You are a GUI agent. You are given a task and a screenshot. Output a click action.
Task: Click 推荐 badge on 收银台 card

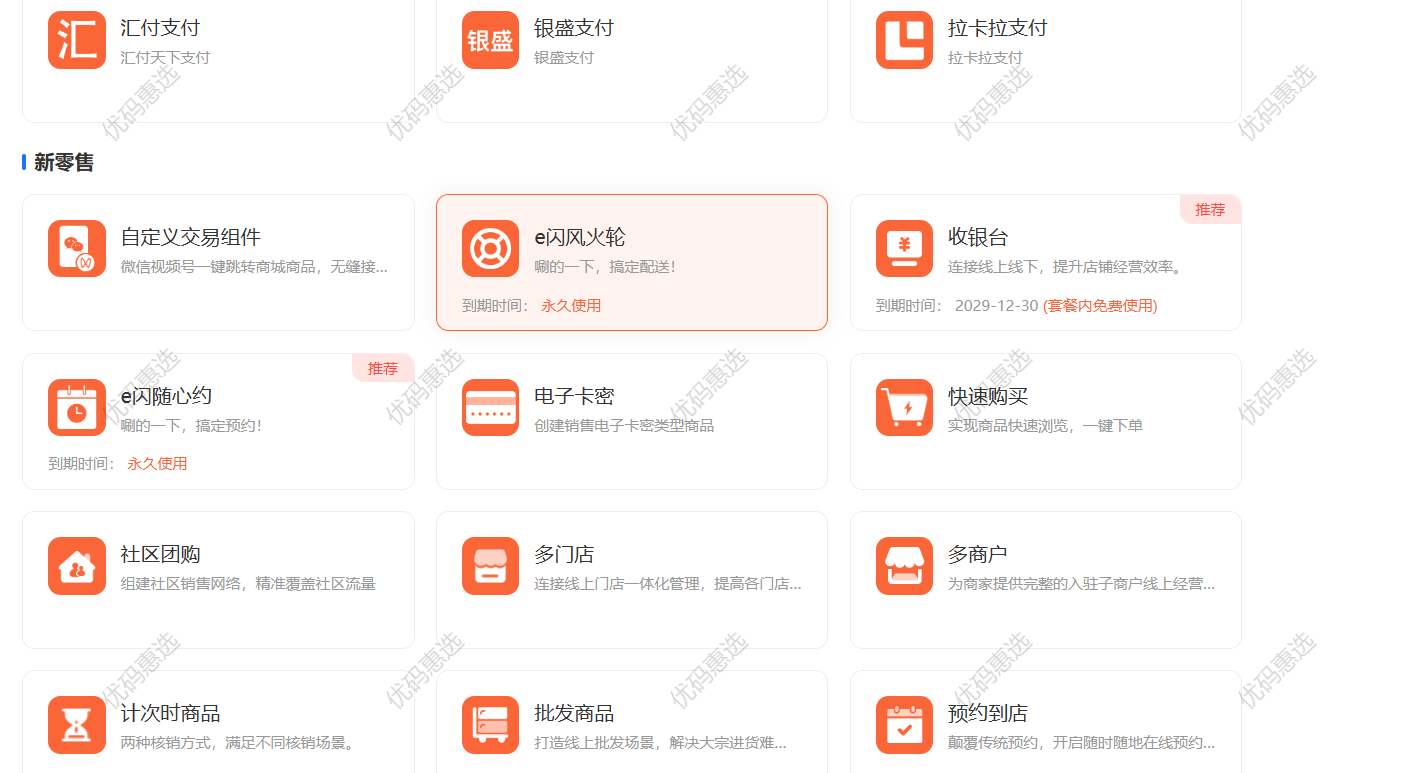coord(1210,210)
